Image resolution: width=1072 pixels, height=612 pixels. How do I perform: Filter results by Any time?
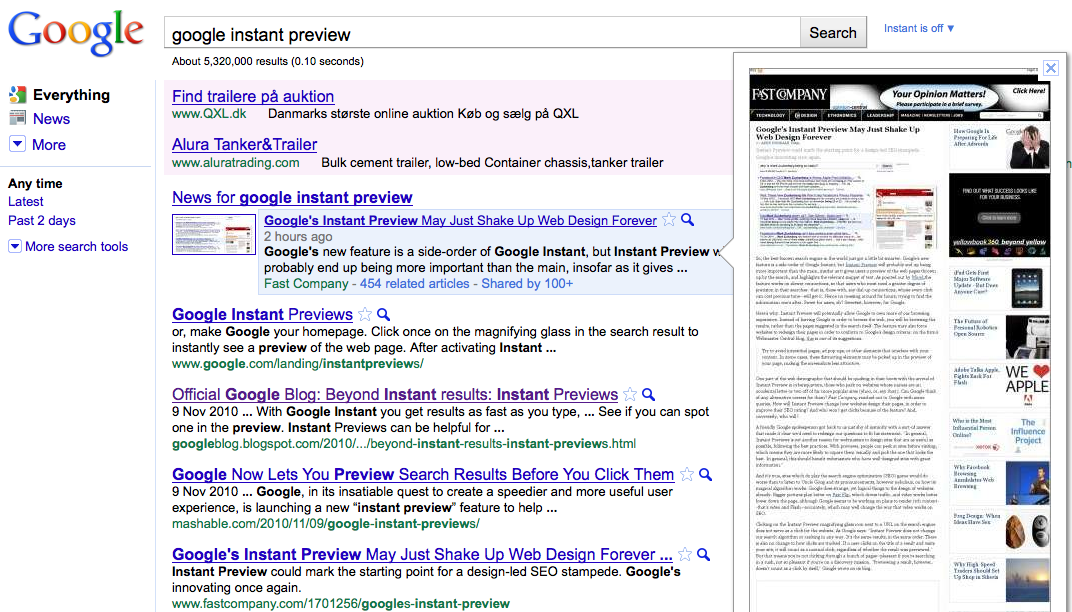tap(35, 183)
